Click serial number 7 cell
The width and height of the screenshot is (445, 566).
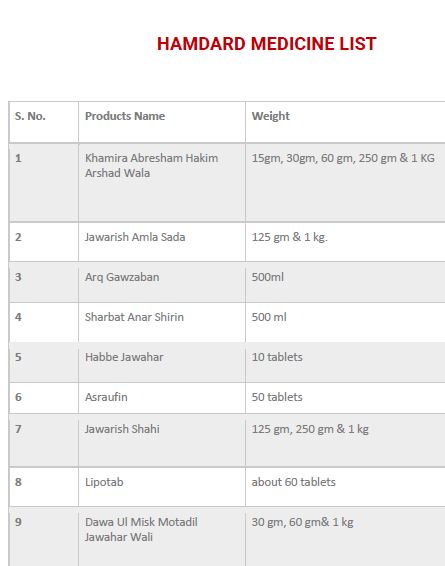(x=44, y=440)
